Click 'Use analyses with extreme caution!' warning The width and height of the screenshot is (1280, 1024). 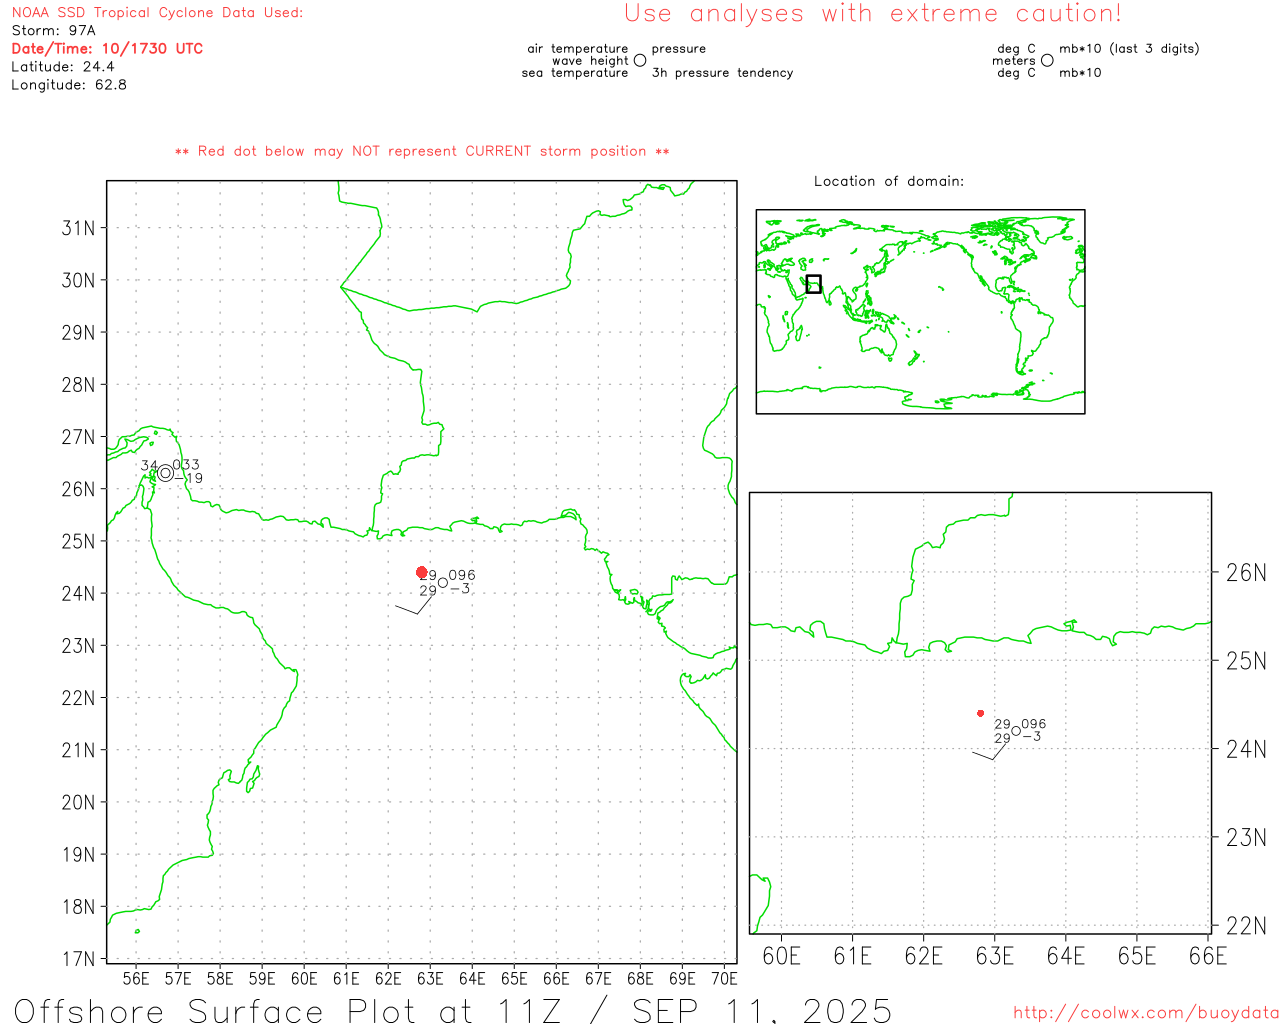[x=873, y=14]
